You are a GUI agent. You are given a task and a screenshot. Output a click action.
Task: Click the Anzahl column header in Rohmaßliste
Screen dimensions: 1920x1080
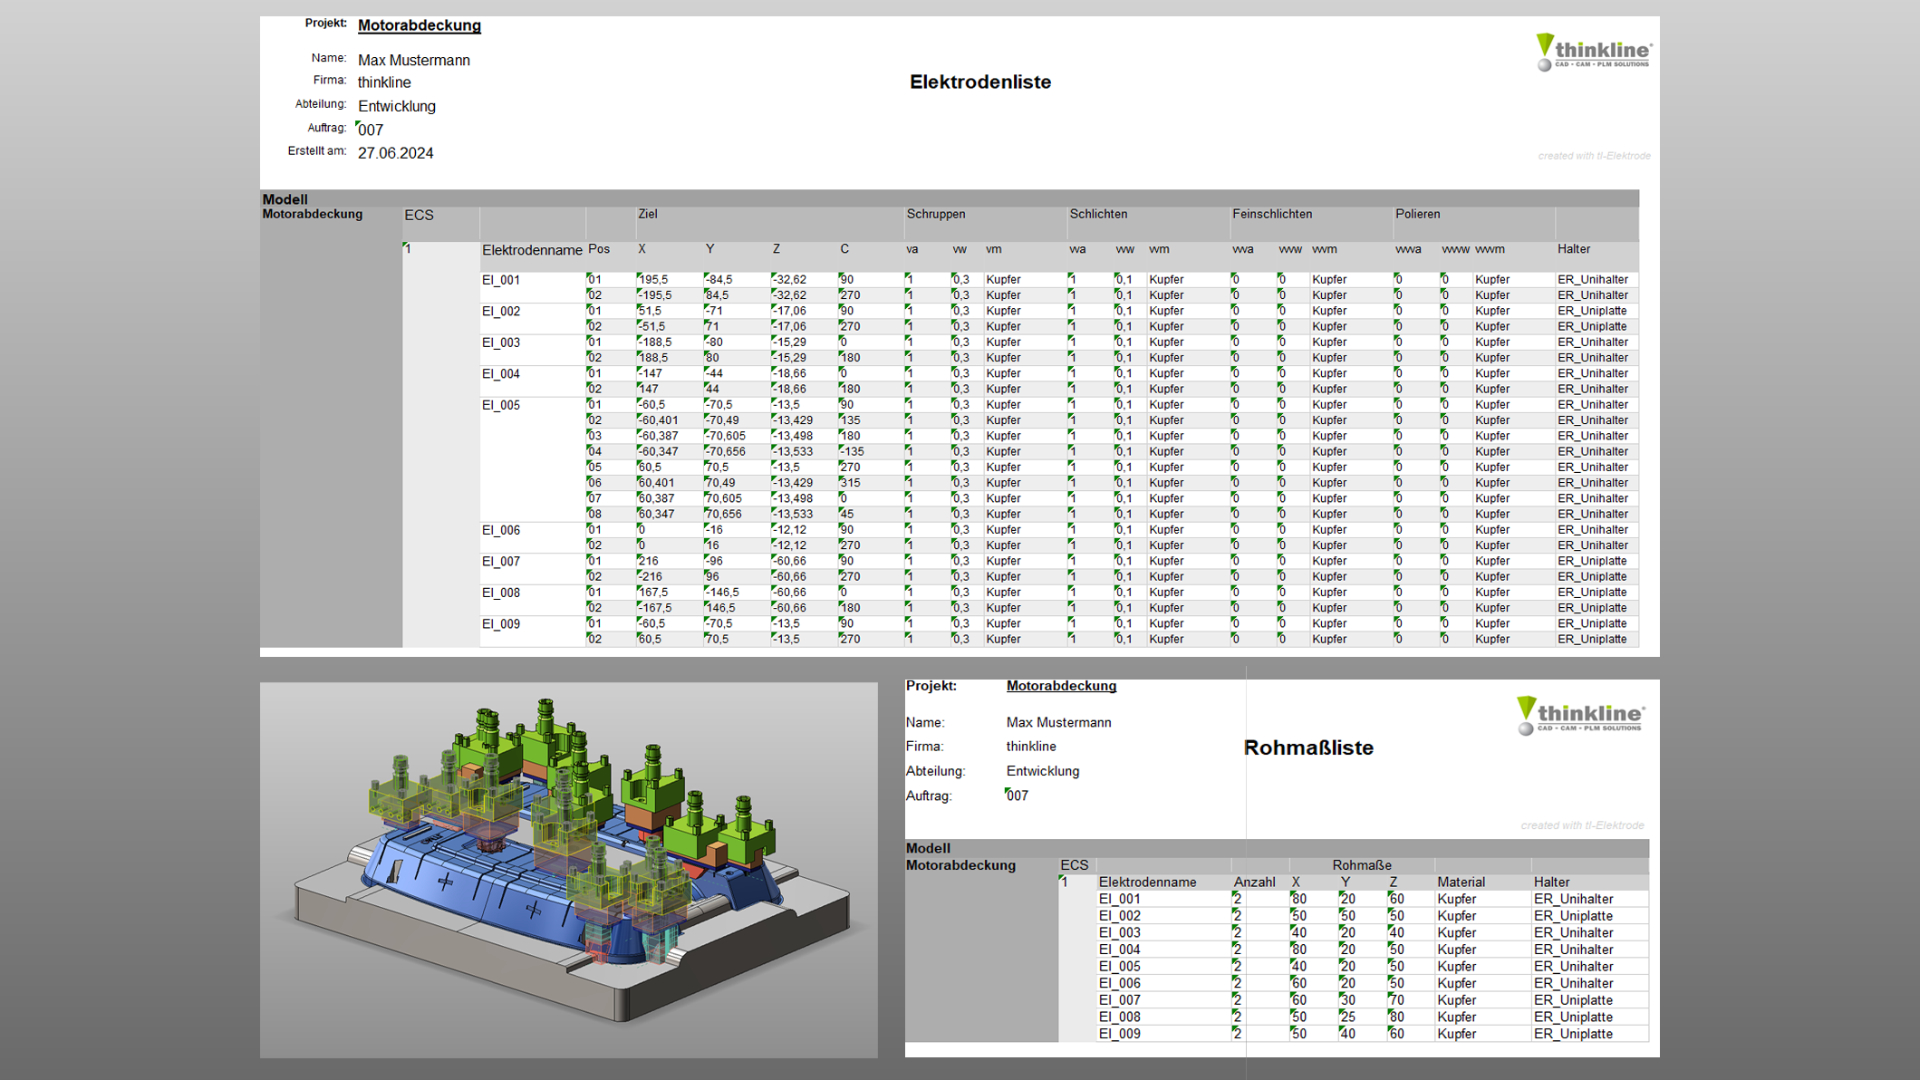point(1254,882)
